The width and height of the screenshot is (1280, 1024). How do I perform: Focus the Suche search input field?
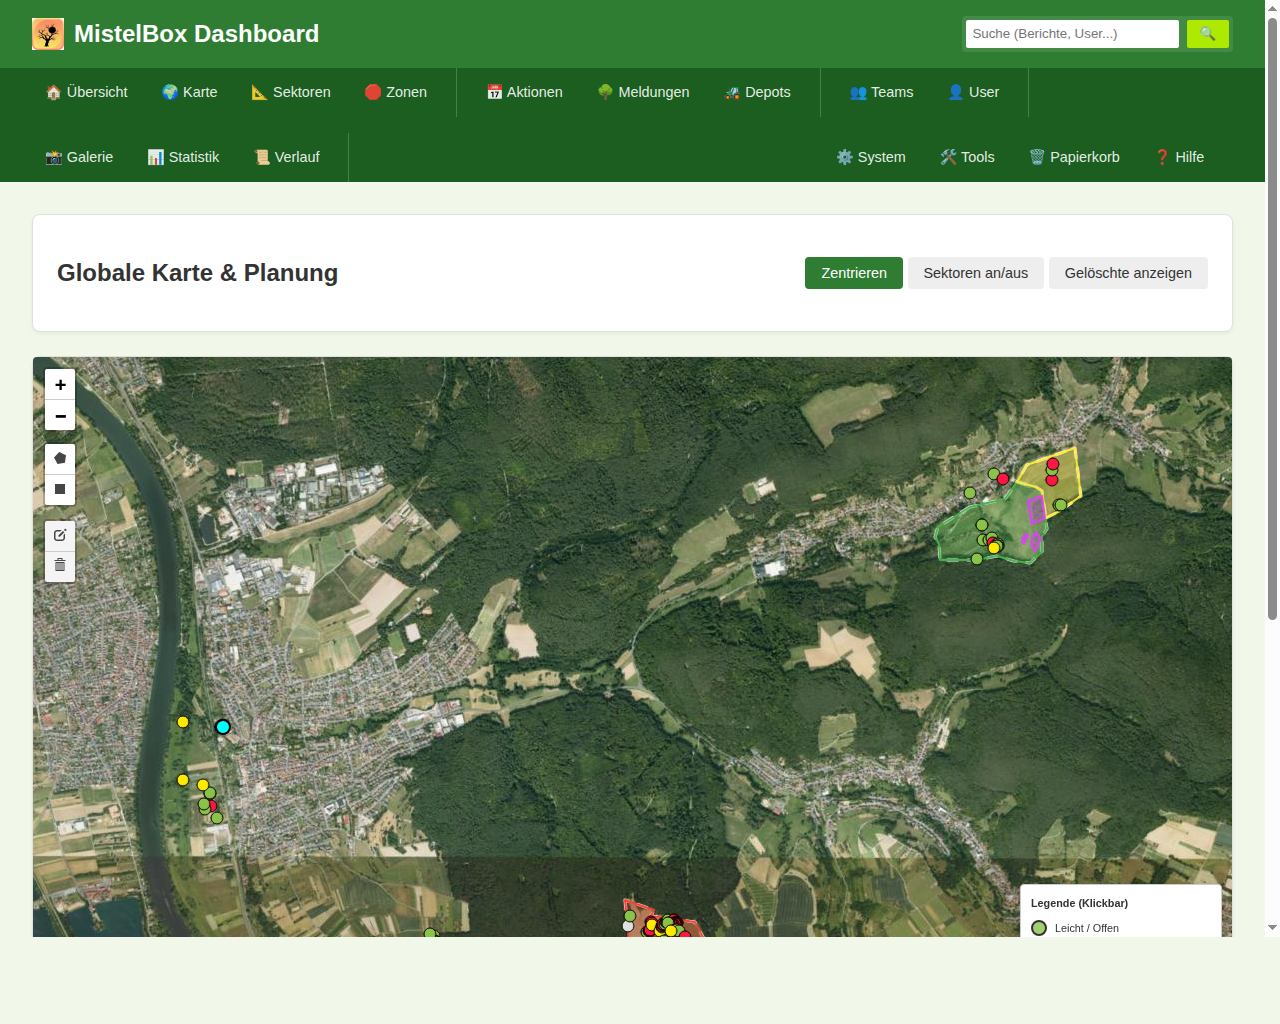click(1071, 34)
